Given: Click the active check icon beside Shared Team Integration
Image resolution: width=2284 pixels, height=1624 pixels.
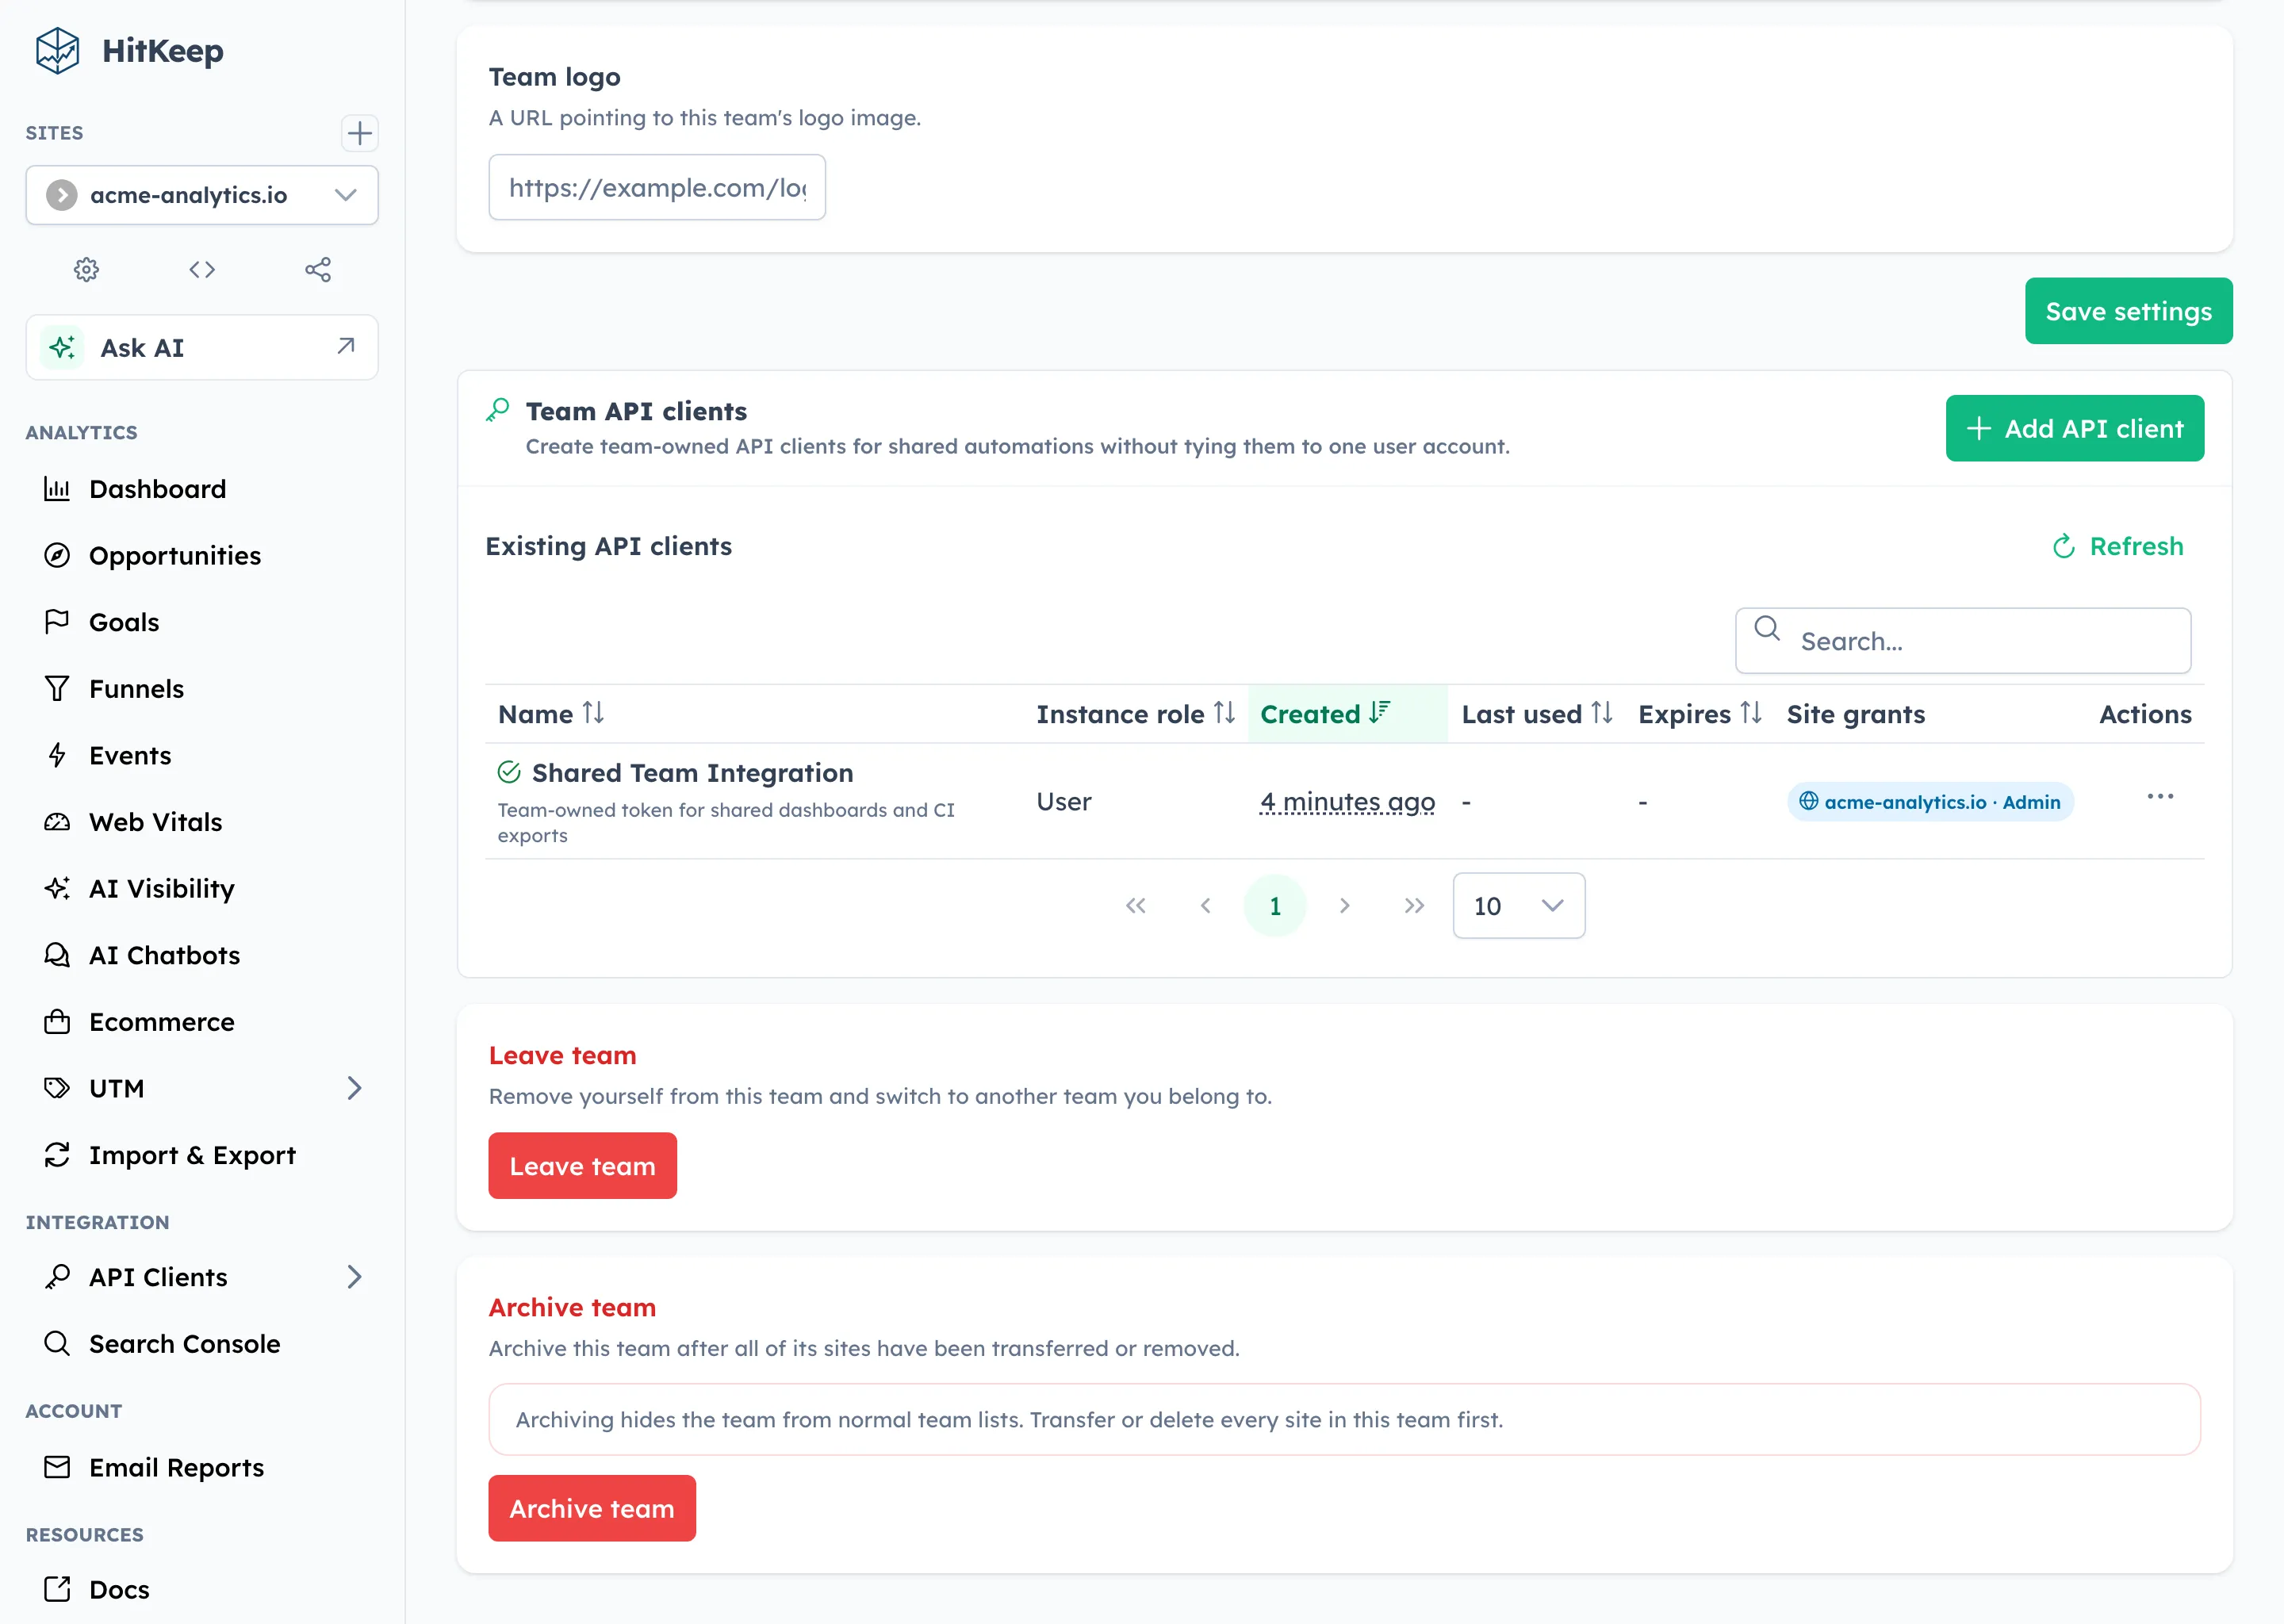Looking at the screenshot, I should click(x=509, y=772).
